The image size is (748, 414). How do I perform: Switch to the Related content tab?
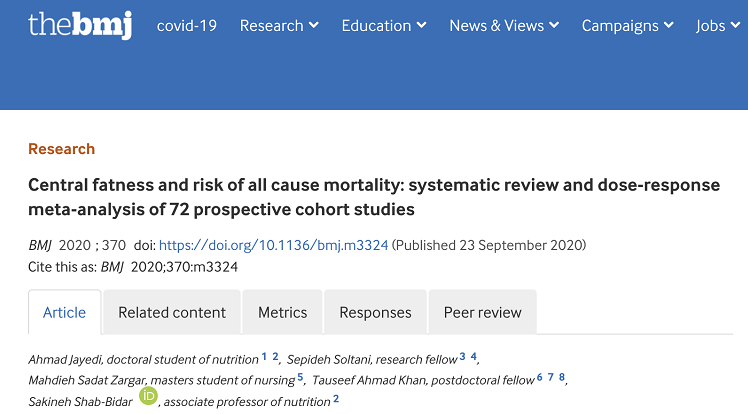pyautogui.click(x=172, y=312)
